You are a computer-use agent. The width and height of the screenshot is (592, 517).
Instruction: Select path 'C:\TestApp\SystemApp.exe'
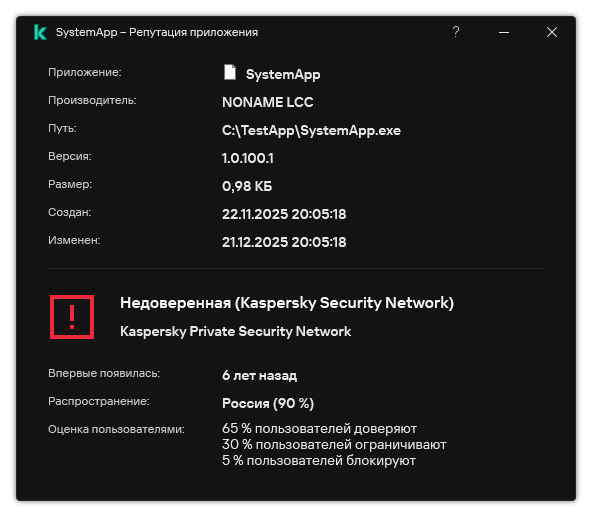click(311, 130)
